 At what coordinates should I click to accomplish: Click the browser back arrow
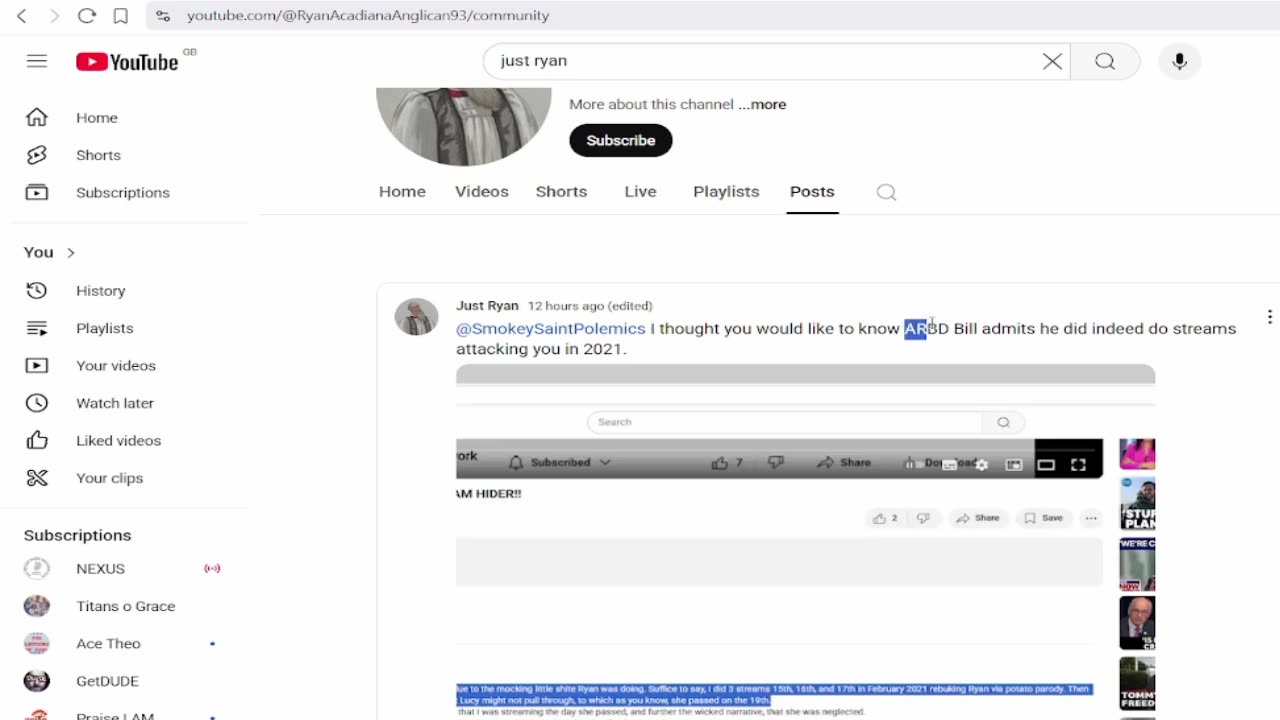click(x=22, y=16)
